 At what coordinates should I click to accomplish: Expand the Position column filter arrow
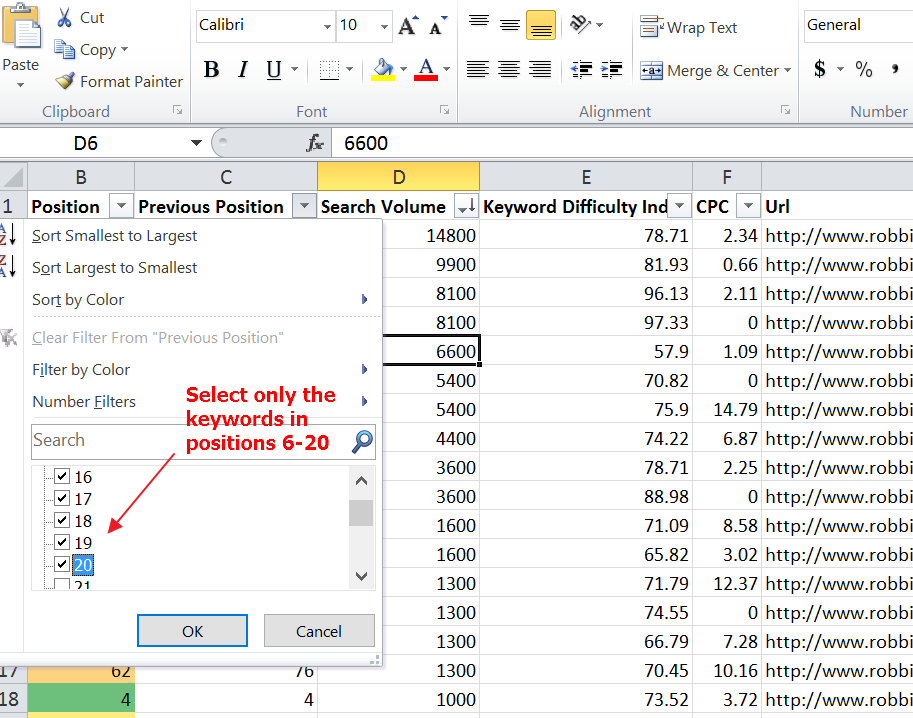pos(120,207)
